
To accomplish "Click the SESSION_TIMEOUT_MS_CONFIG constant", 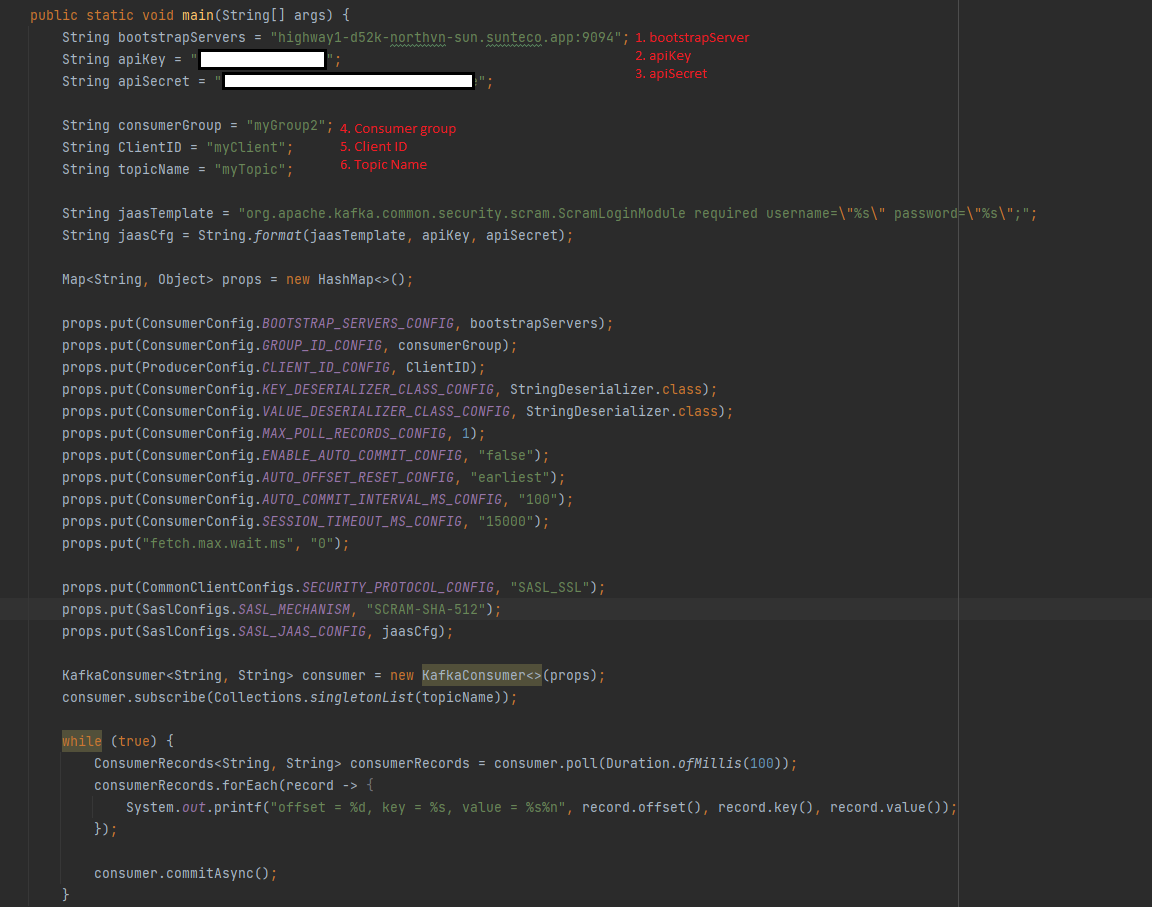I will (x=361, y=521).
